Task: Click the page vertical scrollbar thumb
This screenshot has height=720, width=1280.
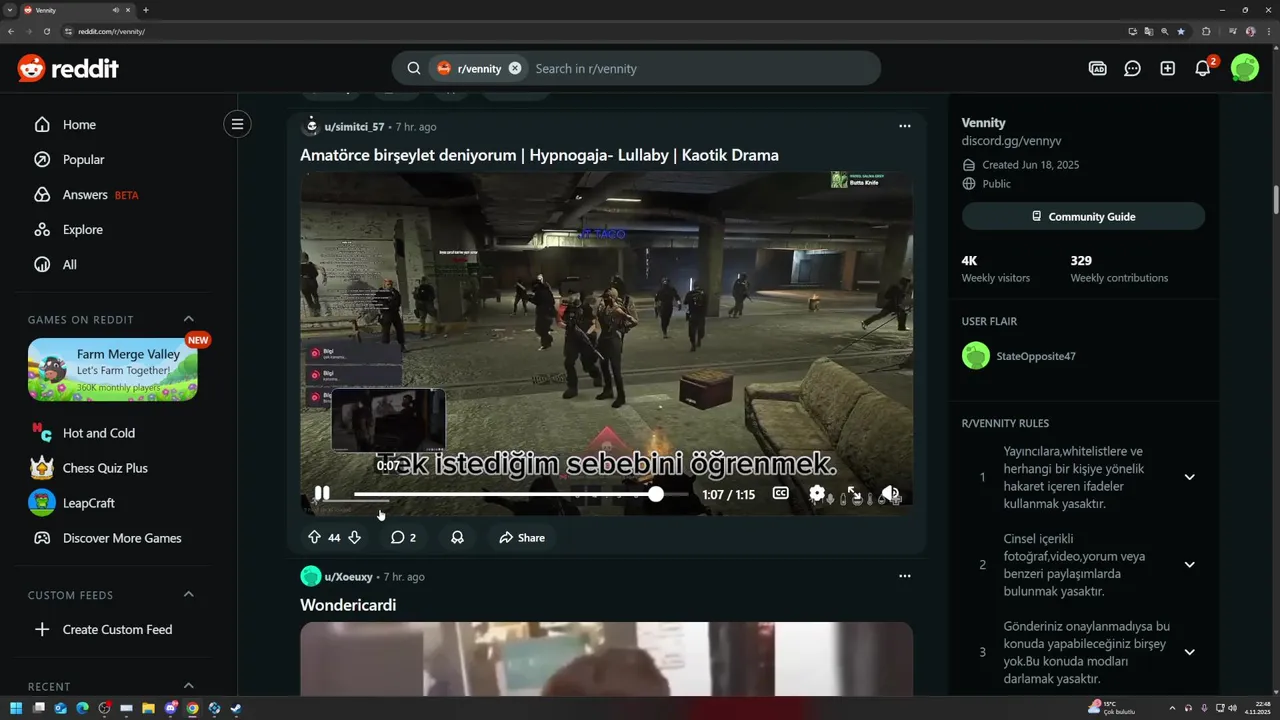Action: pyautogui.click(x=1275, y=199)
